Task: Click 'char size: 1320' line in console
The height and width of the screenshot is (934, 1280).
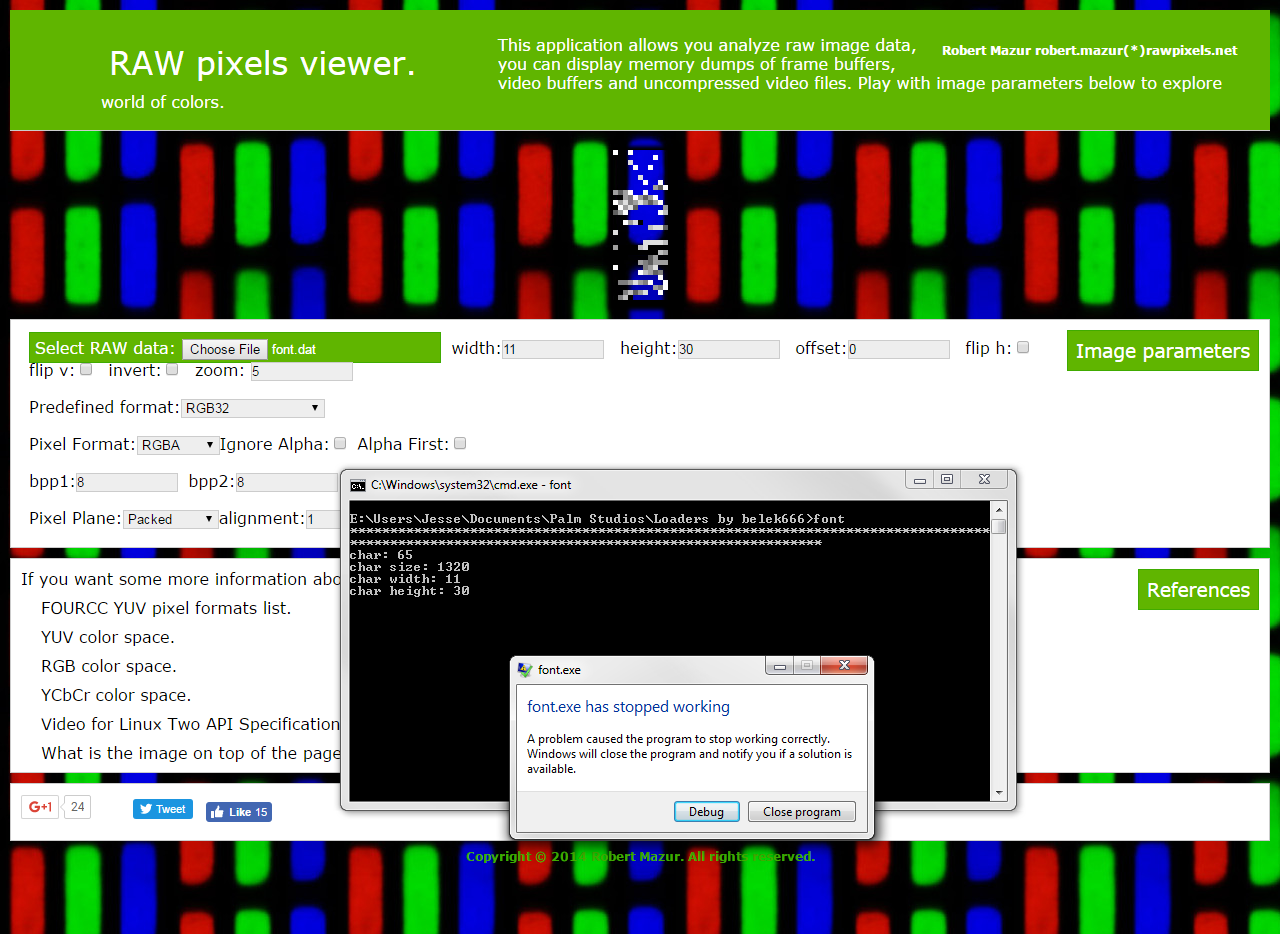Action: tap(409, 567)
